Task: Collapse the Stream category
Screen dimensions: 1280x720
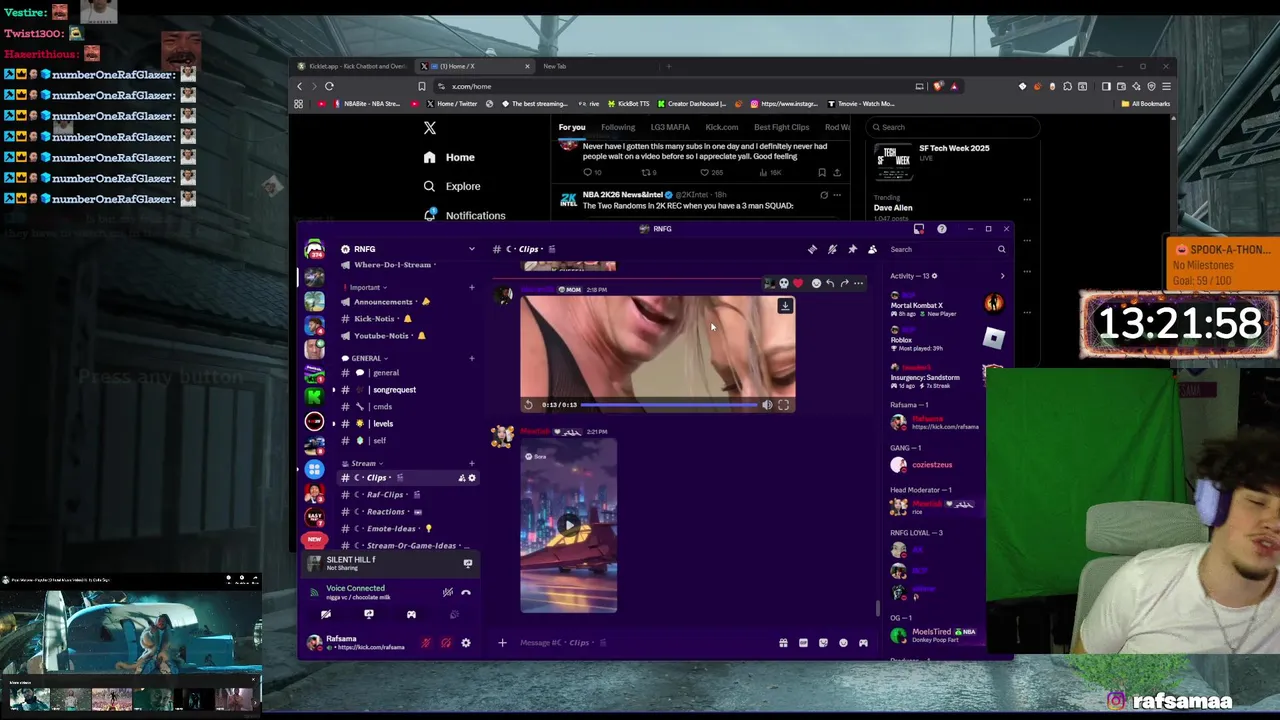Action: coord(363,463)
